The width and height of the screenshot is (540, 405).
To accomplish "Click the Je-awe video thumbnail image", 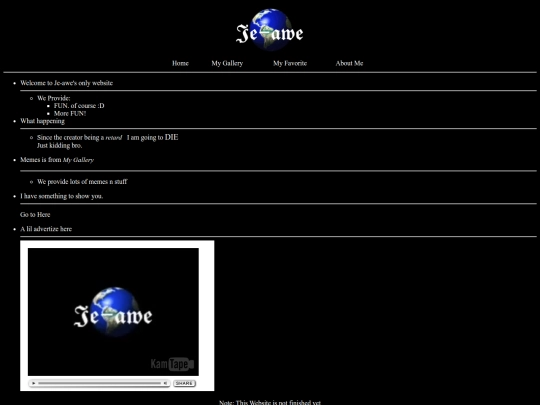I will coord(113,312).
